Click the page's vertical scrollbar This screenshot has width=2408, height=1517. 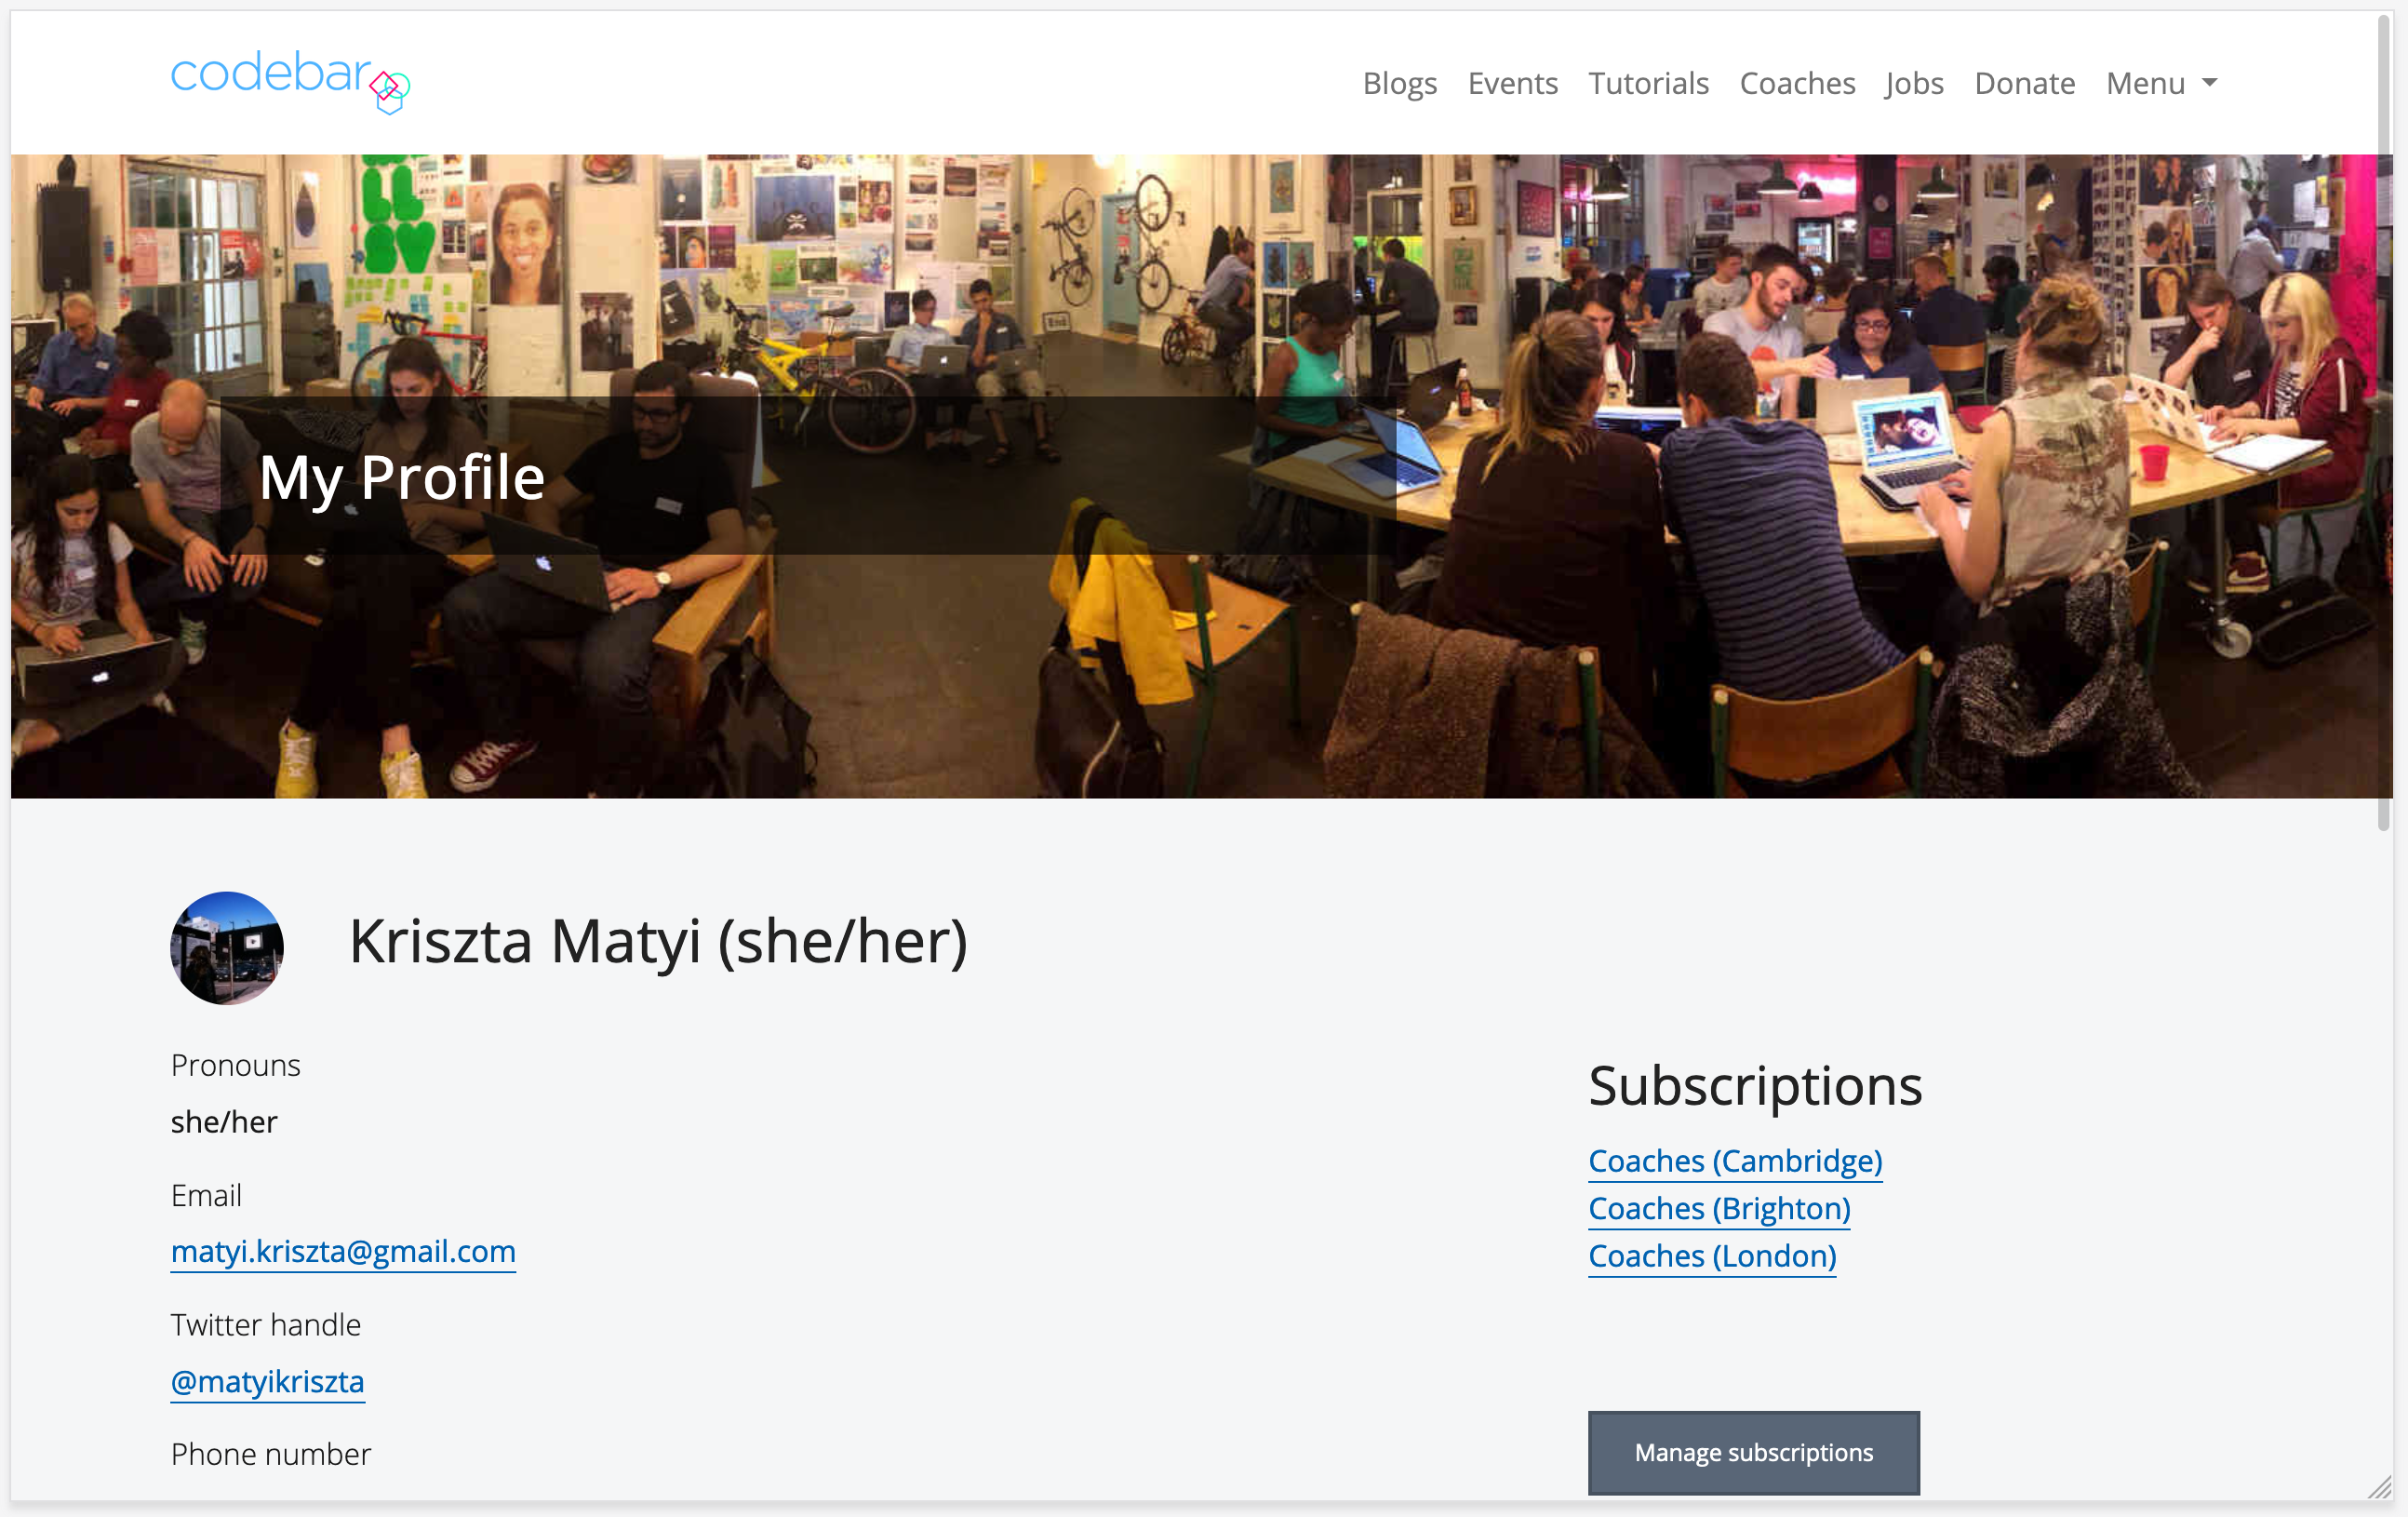click(2384, 420)
